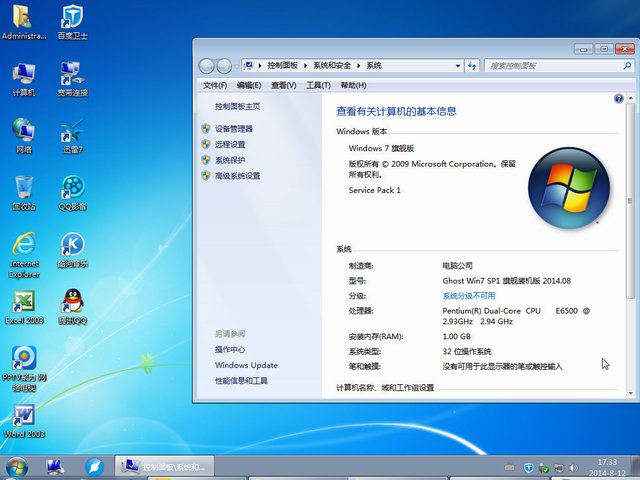Open the 文件(F) menu
This screenshot has width=640, height=480.
coord(215,85)
